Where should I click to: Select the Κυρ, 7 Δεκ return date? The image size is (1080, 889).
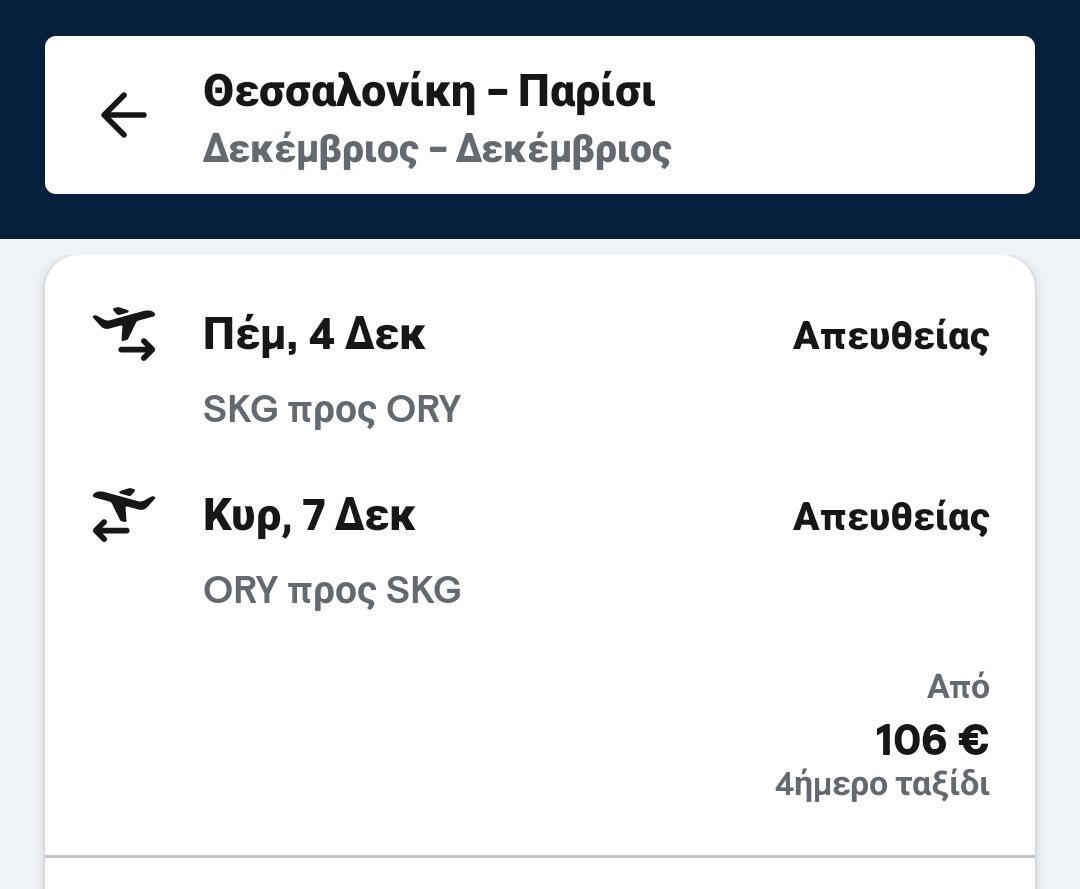[x=309, y=516]
